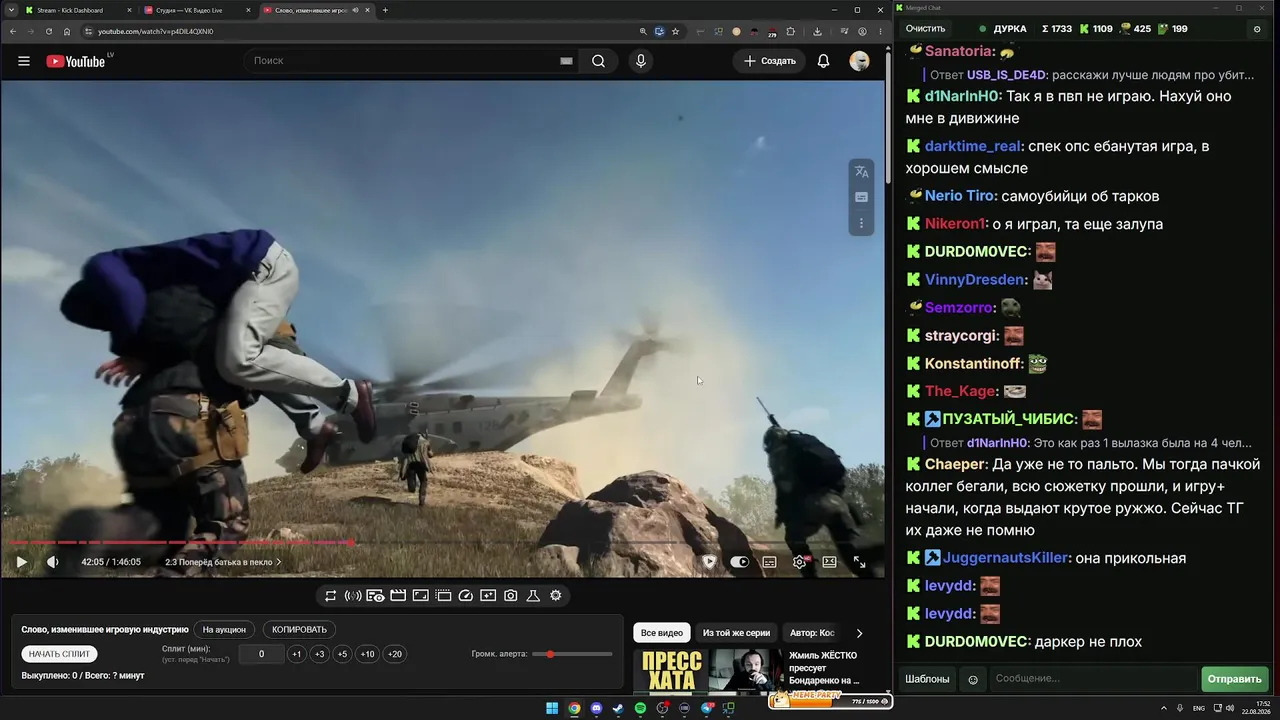Screen dimensions: 1280x720
Task: Open Telegram from the taskbar
Action: (706, 708)
